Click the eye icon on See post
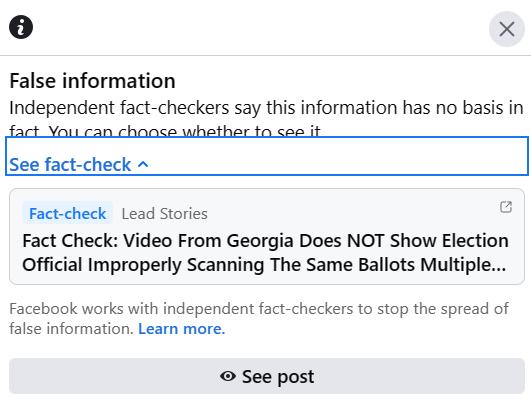This screenshot has width=531, height=399. (228, 376)
